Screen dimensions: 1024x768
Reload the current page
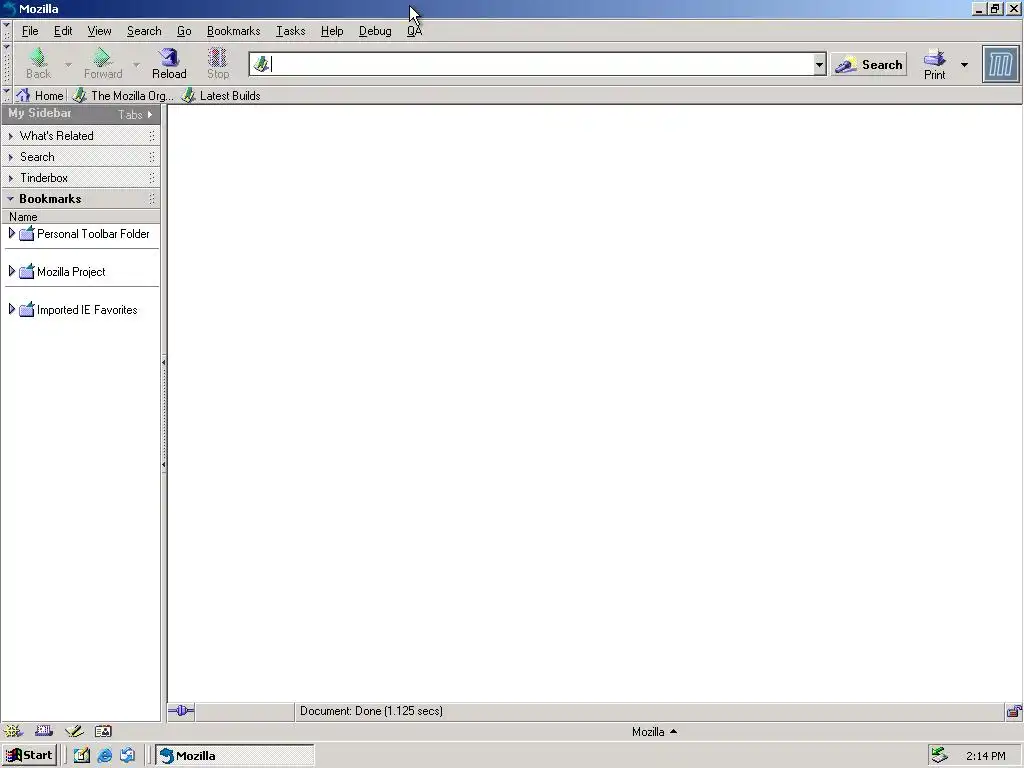click(x=169, y=63)
